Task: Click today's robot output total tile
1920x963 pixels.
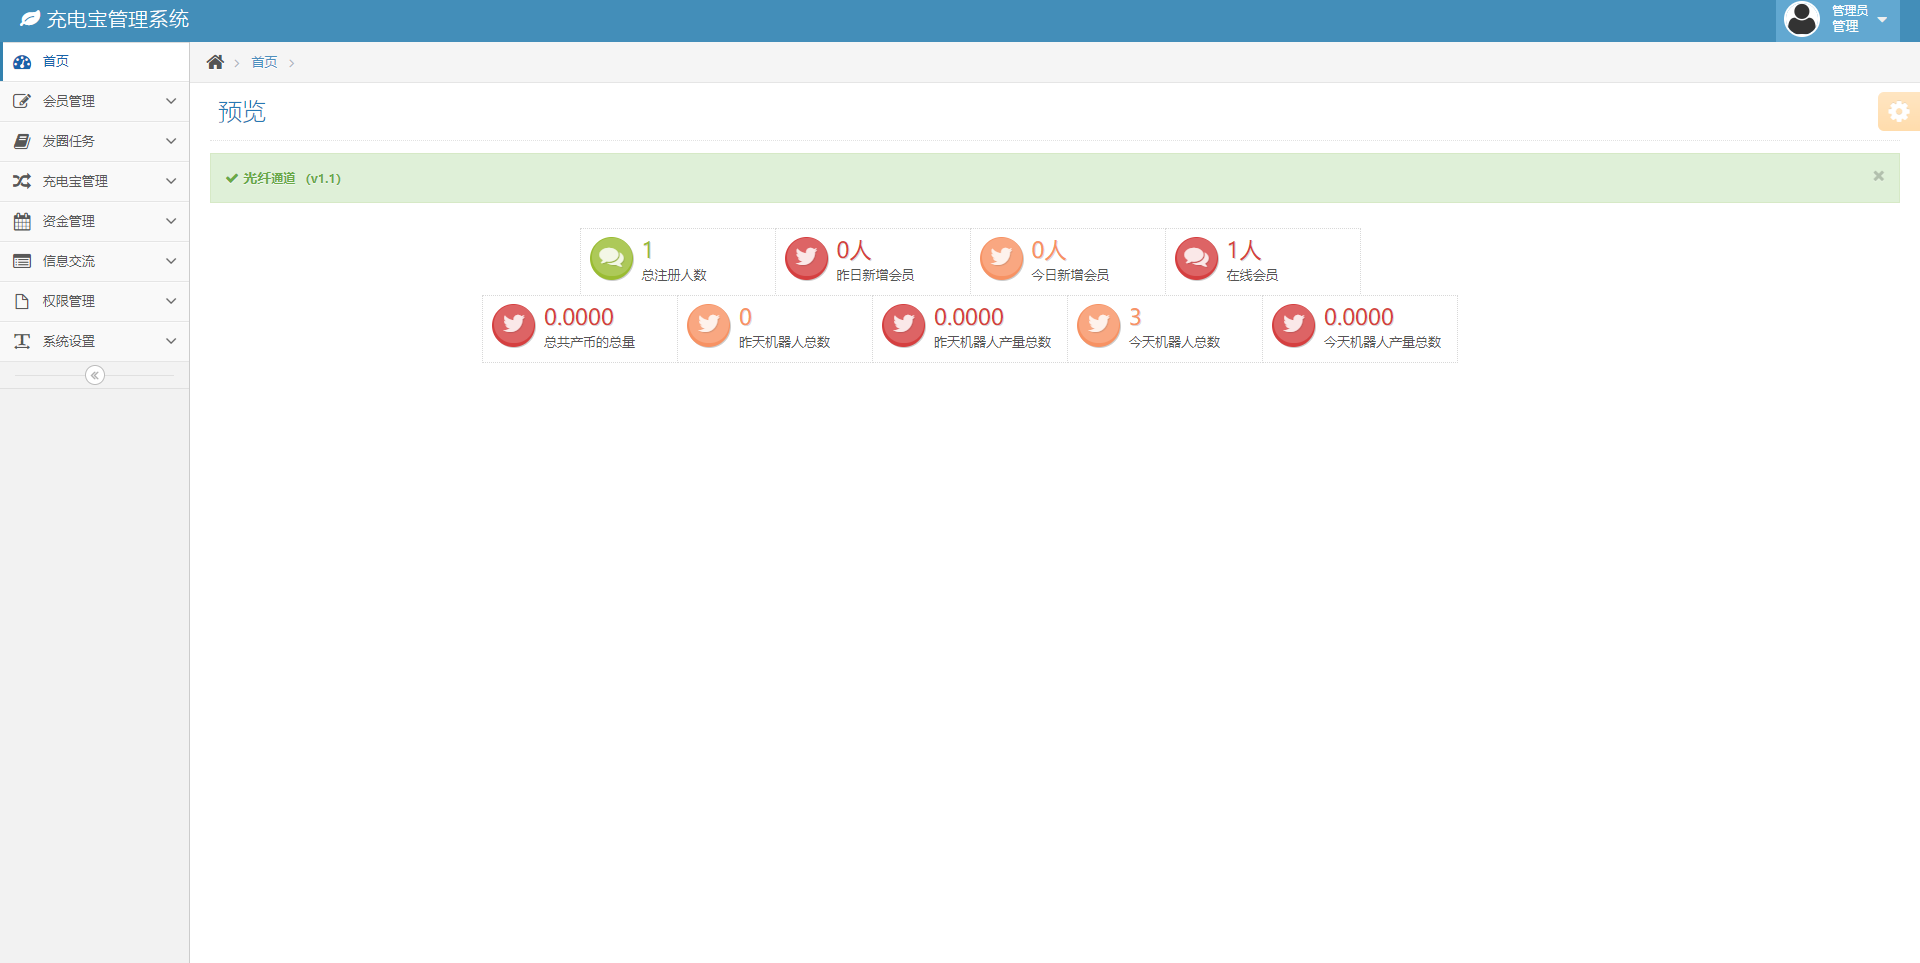Action: 1359,328
